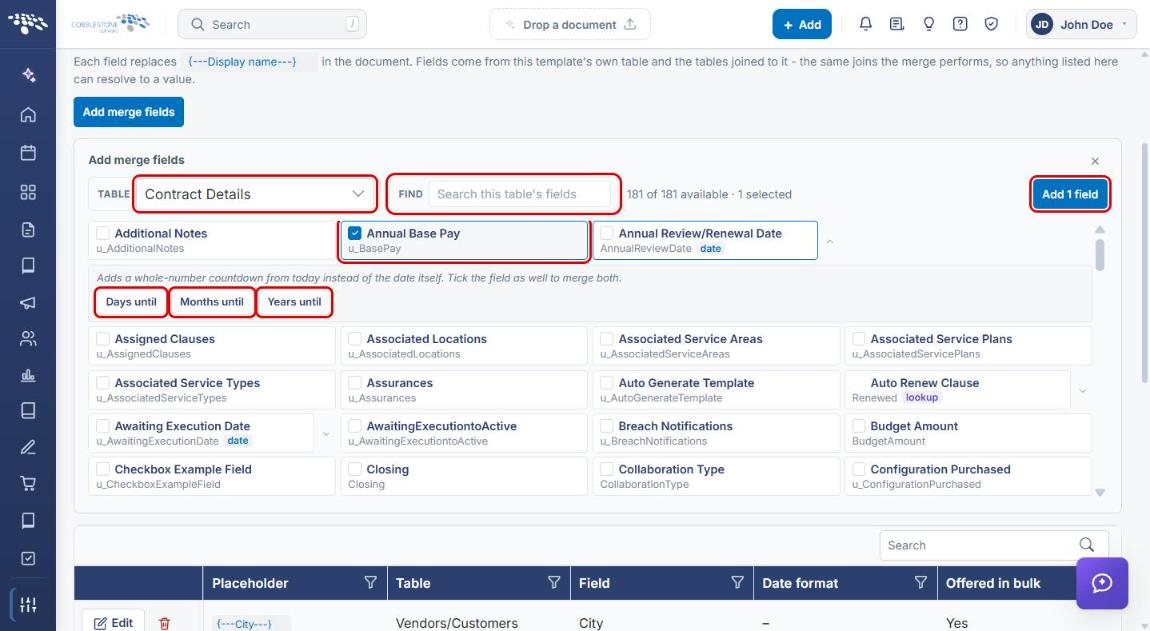Click the grid Search input field
Viewport: 1150px width, 631px height.
(x=979, y=545)
